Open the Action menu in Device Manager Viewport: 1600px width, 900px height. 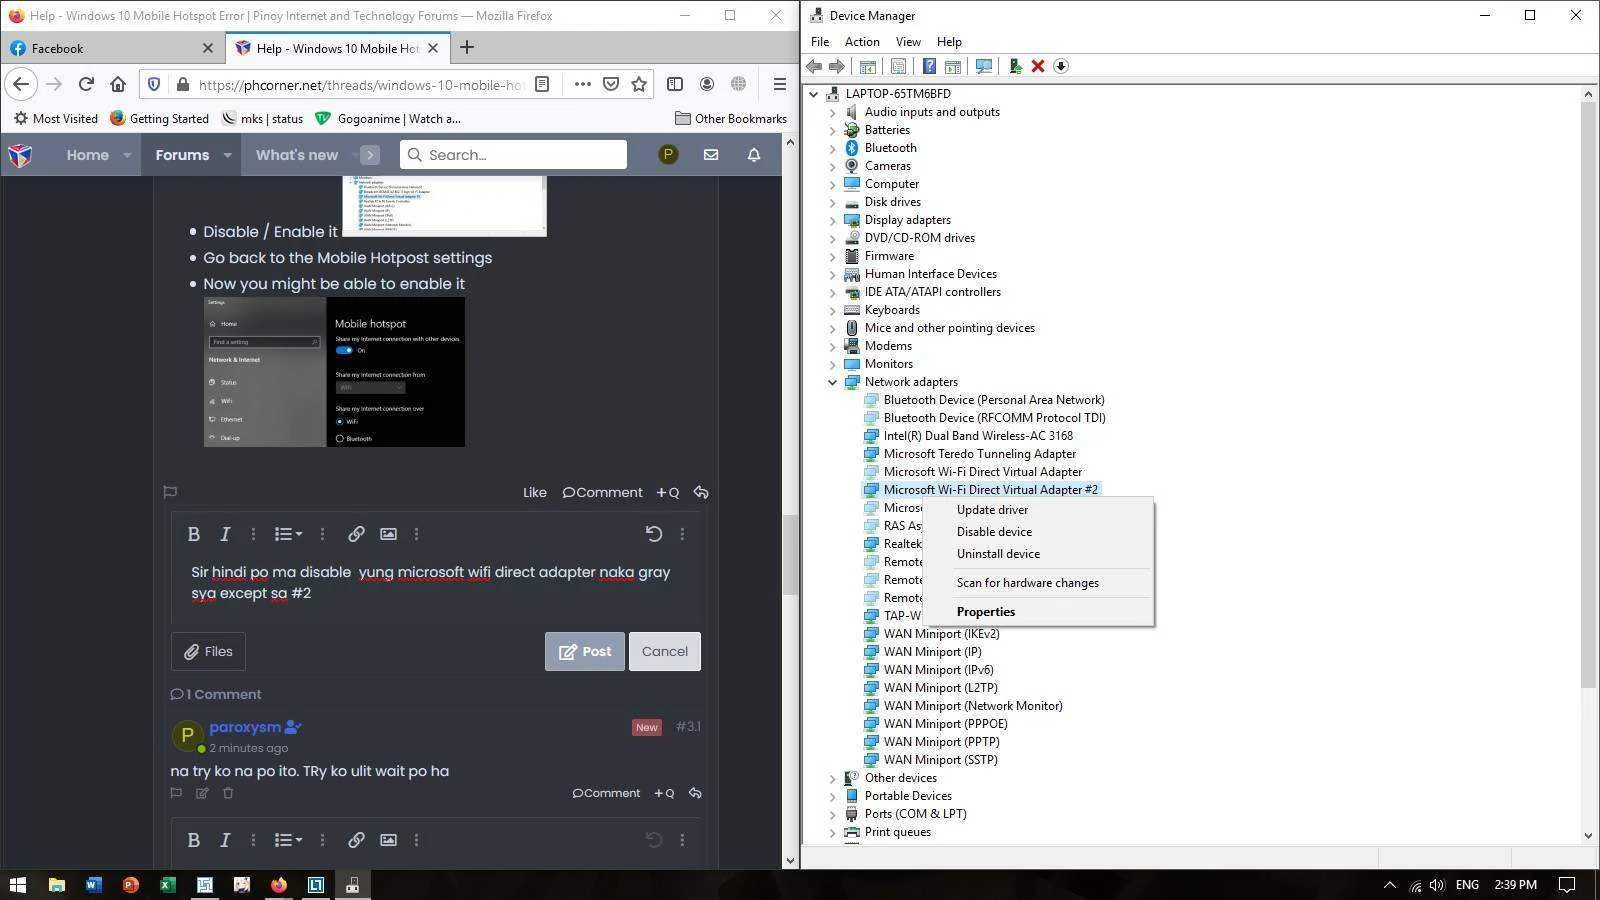[862, 42]
